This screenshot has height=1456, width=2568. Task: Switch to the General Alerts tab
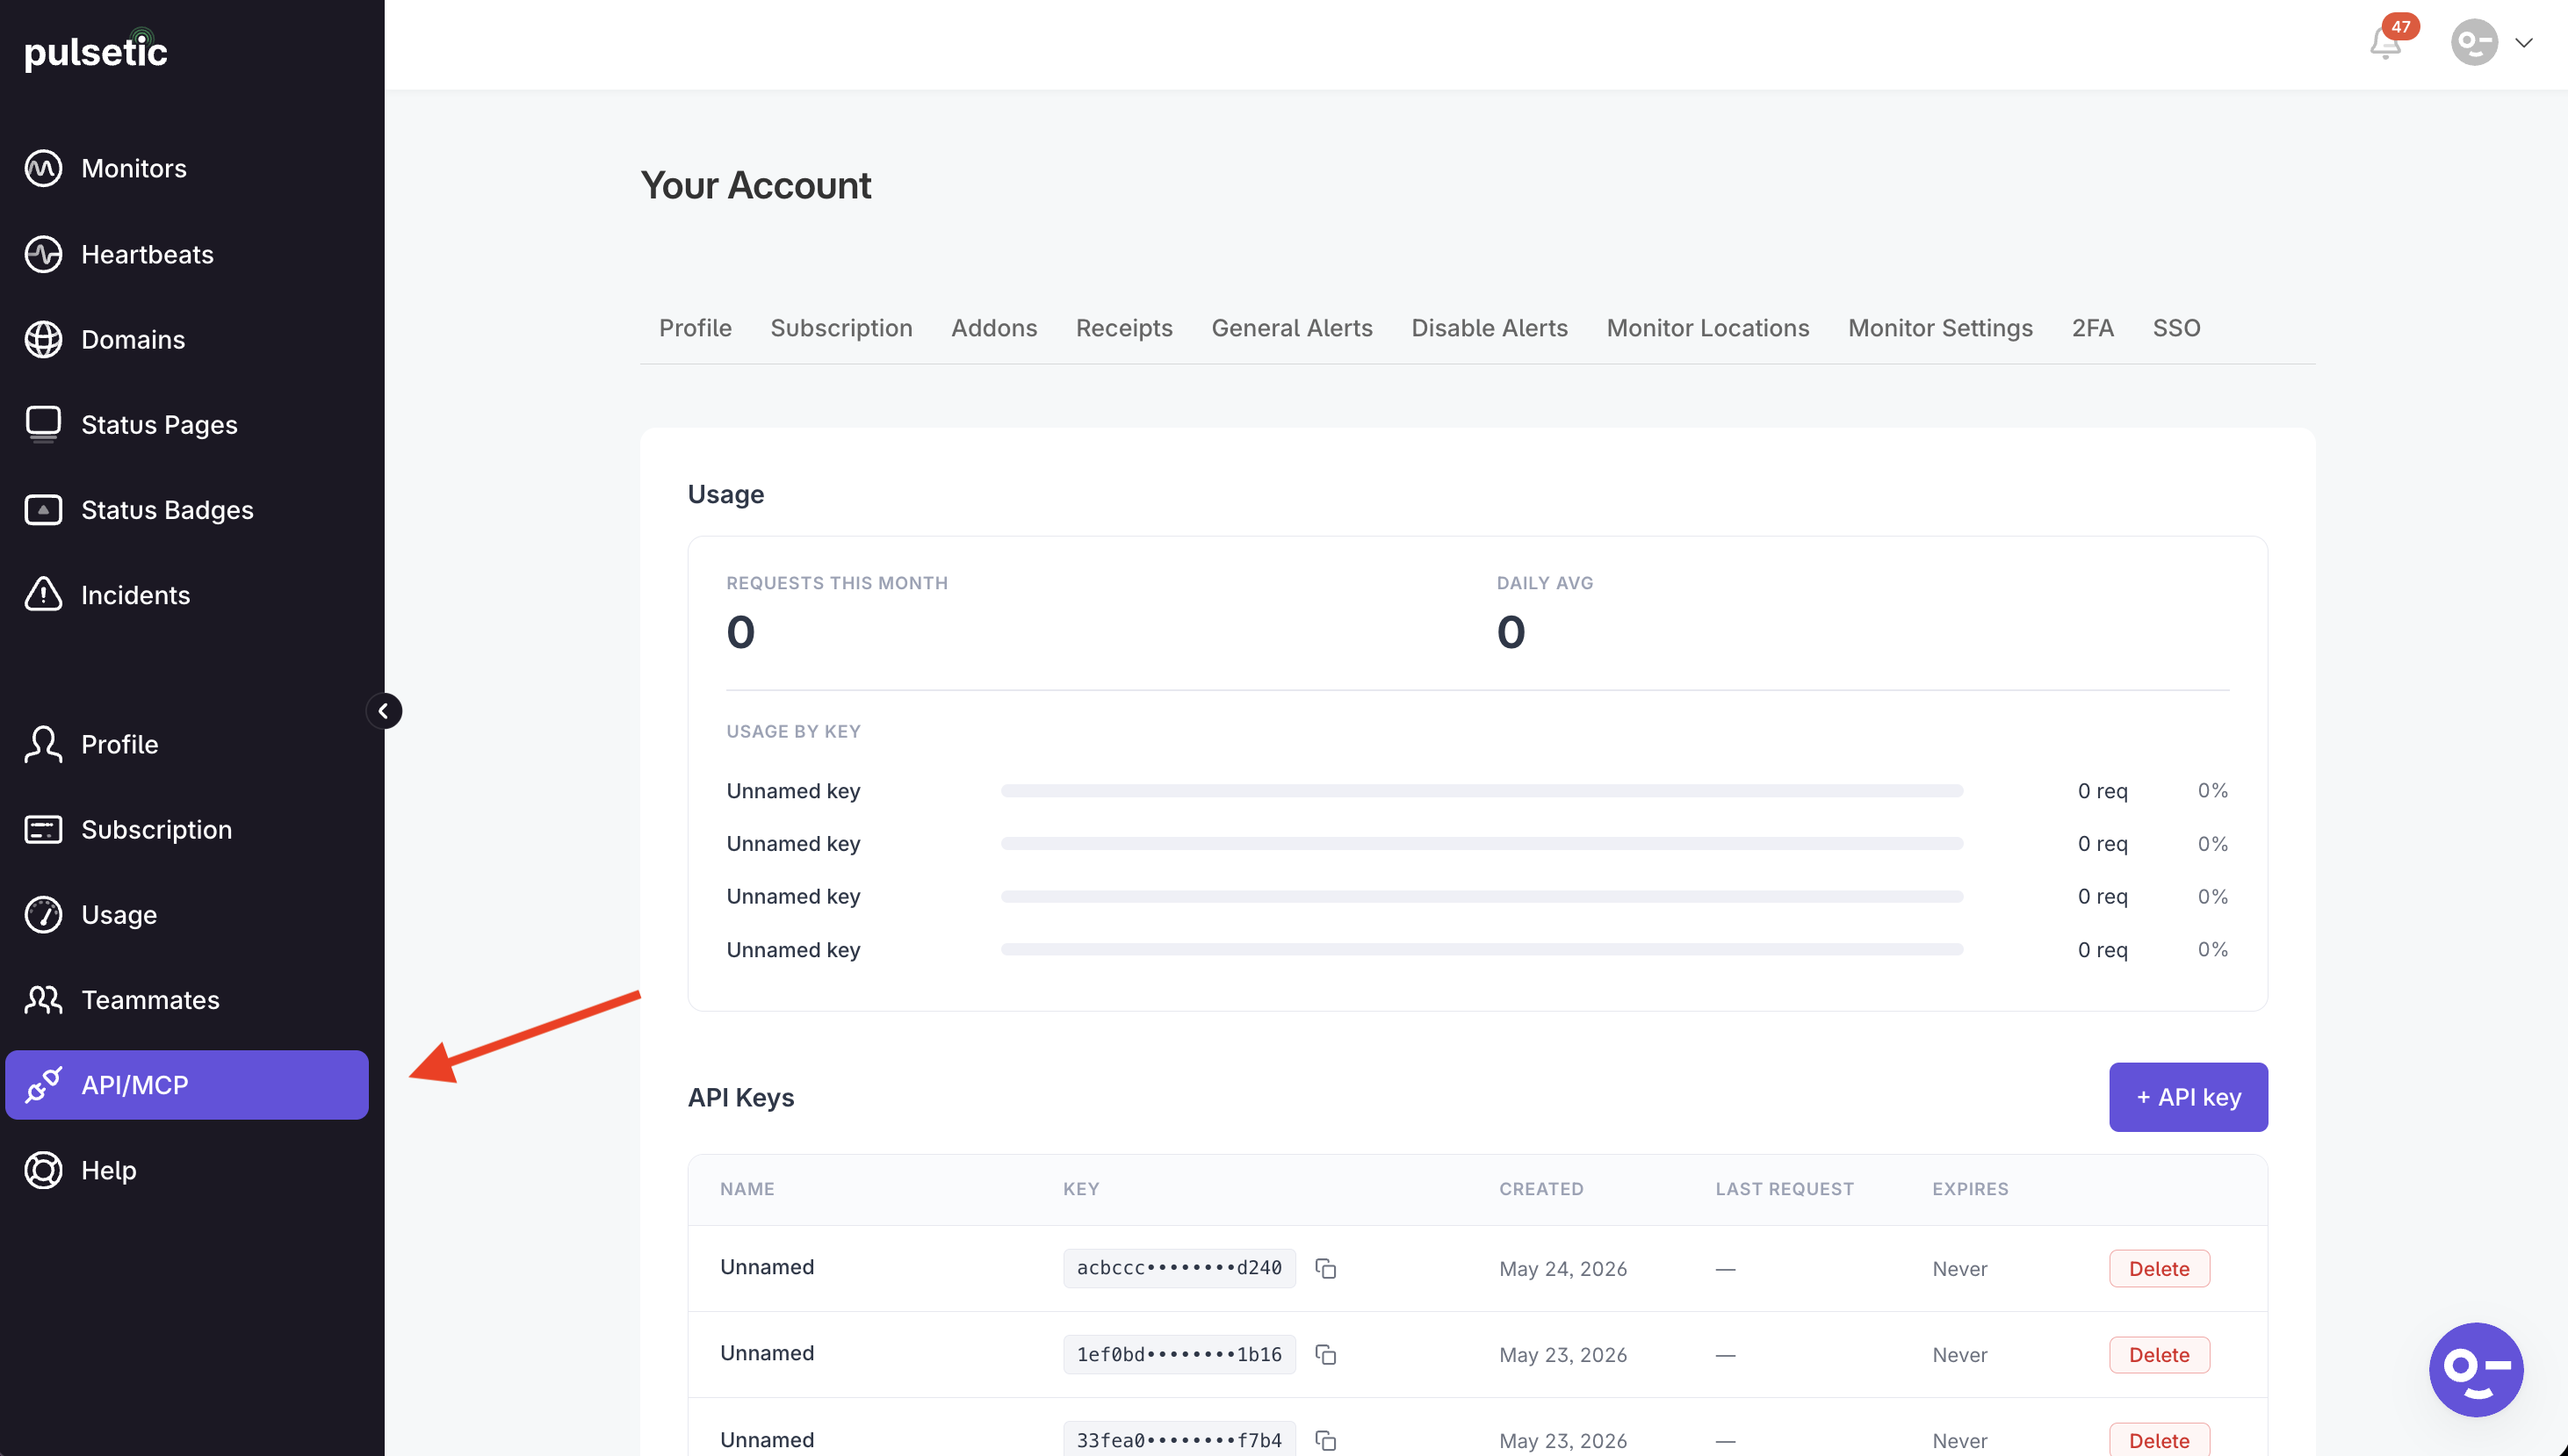tap(1291, 328)
